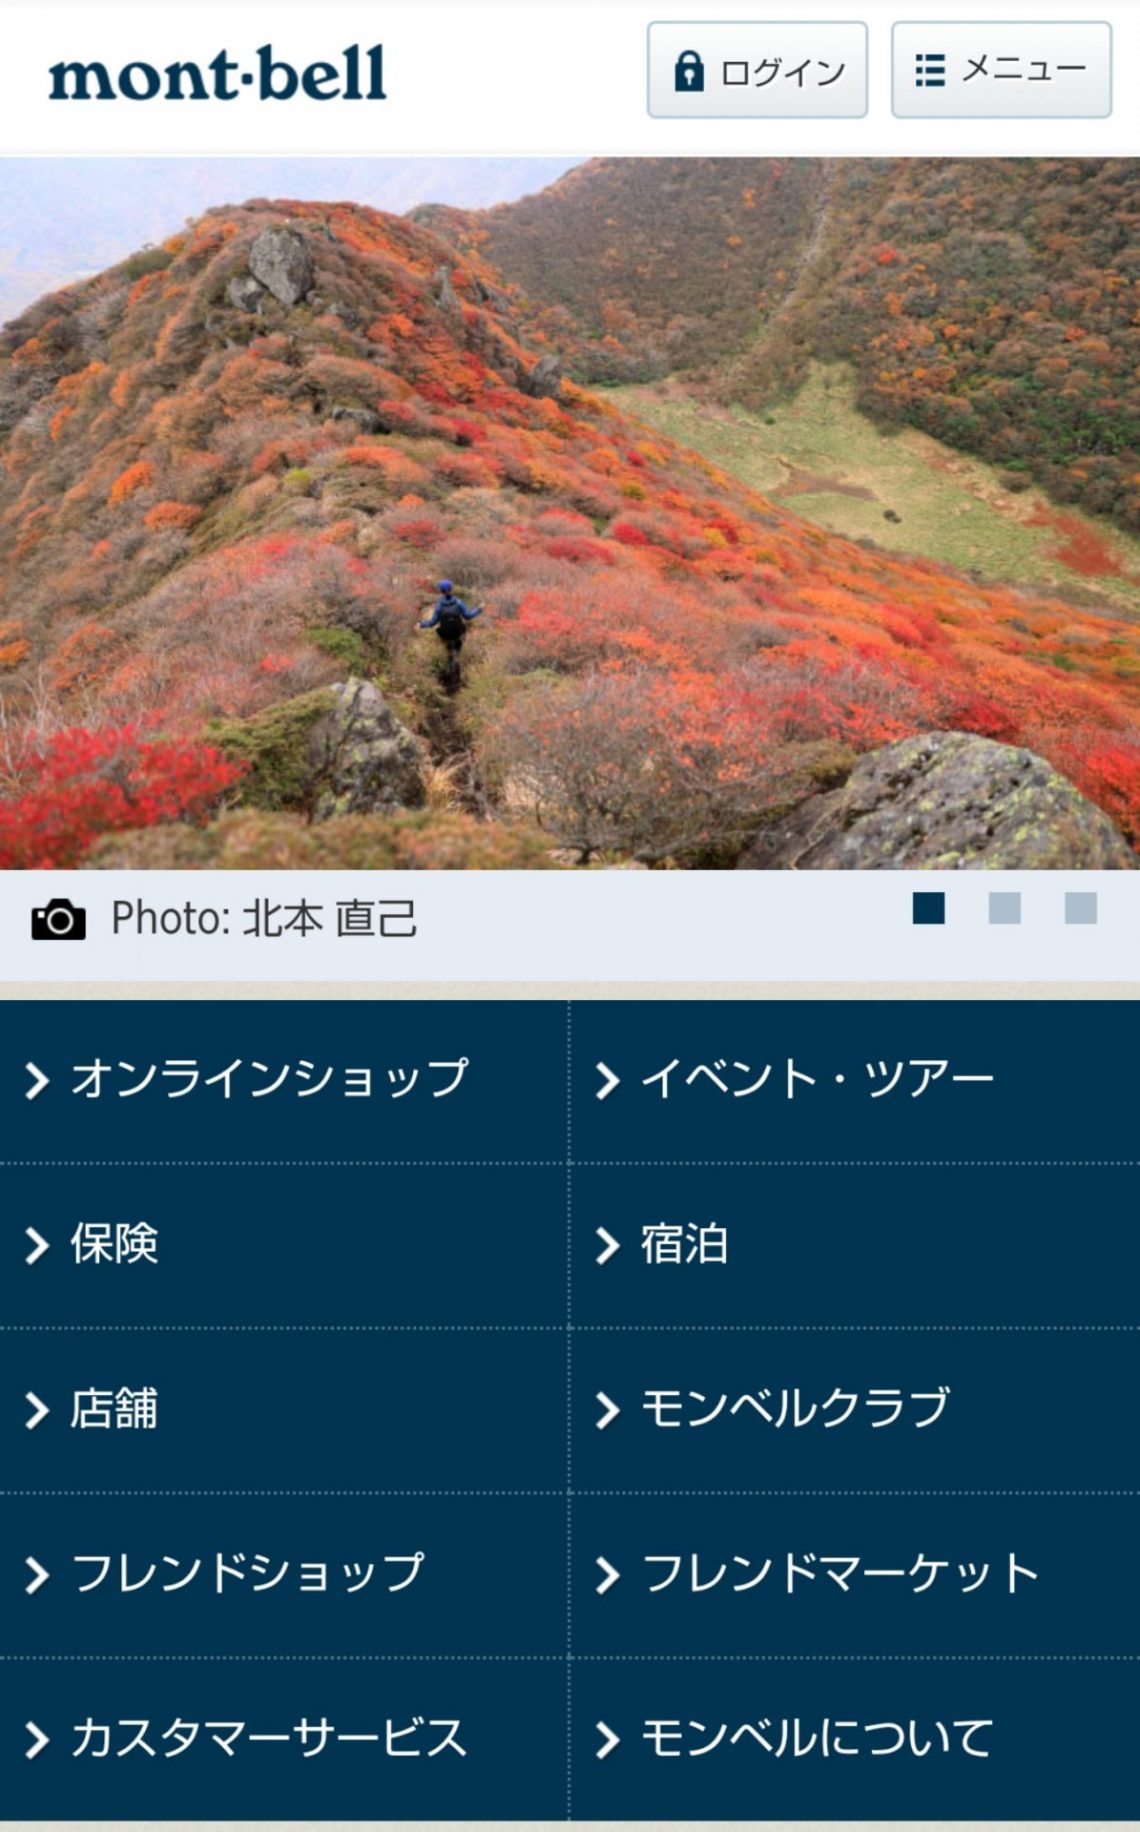The height and width of the screenshot is (1832, 1140).
Task: Open the メニュー dropdown button
Action: (1001, 70)
